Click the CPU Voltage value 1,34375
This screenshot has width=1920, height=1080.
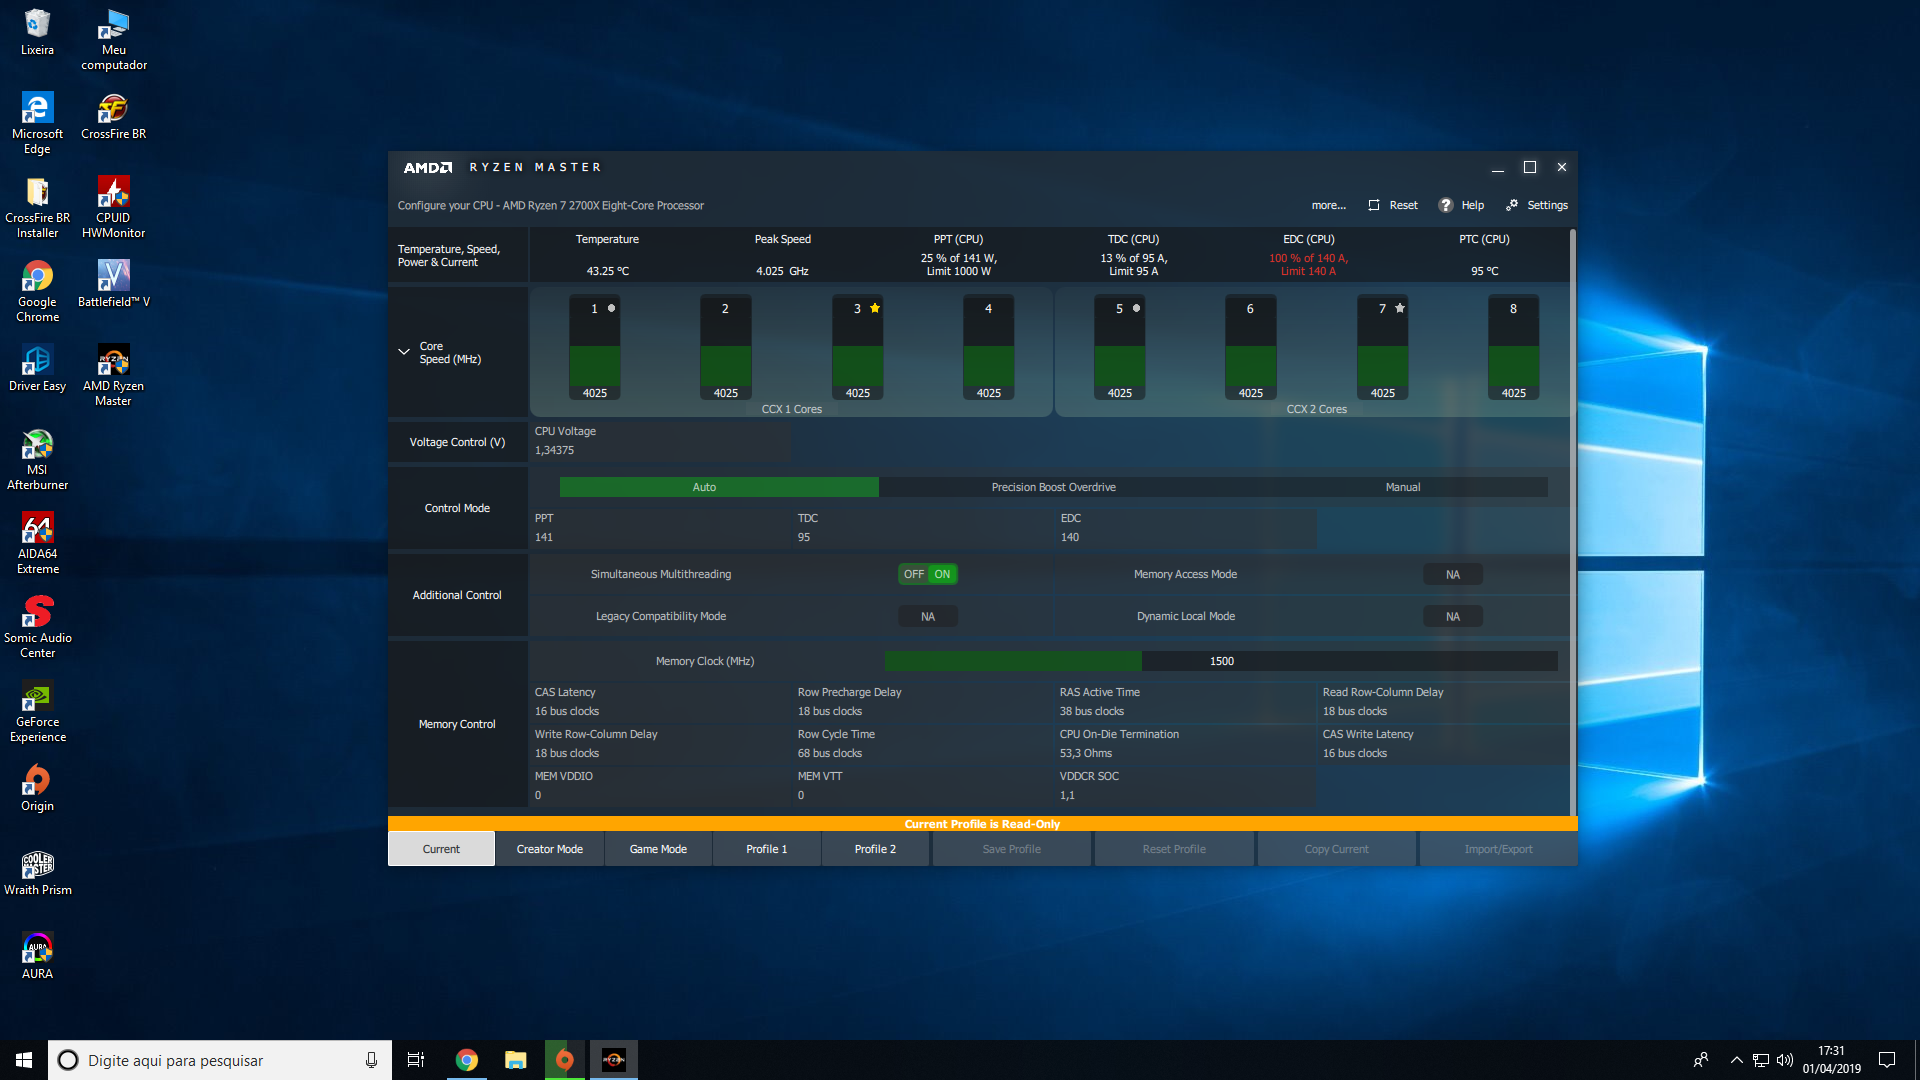pos(554,450)
